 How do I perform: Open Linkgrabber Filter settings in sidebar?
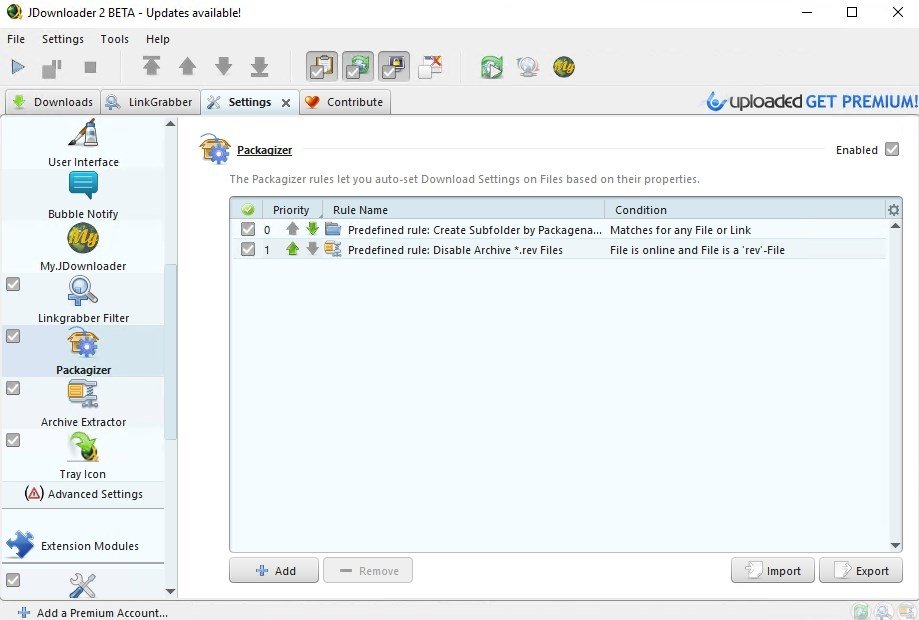coord(83,300)
